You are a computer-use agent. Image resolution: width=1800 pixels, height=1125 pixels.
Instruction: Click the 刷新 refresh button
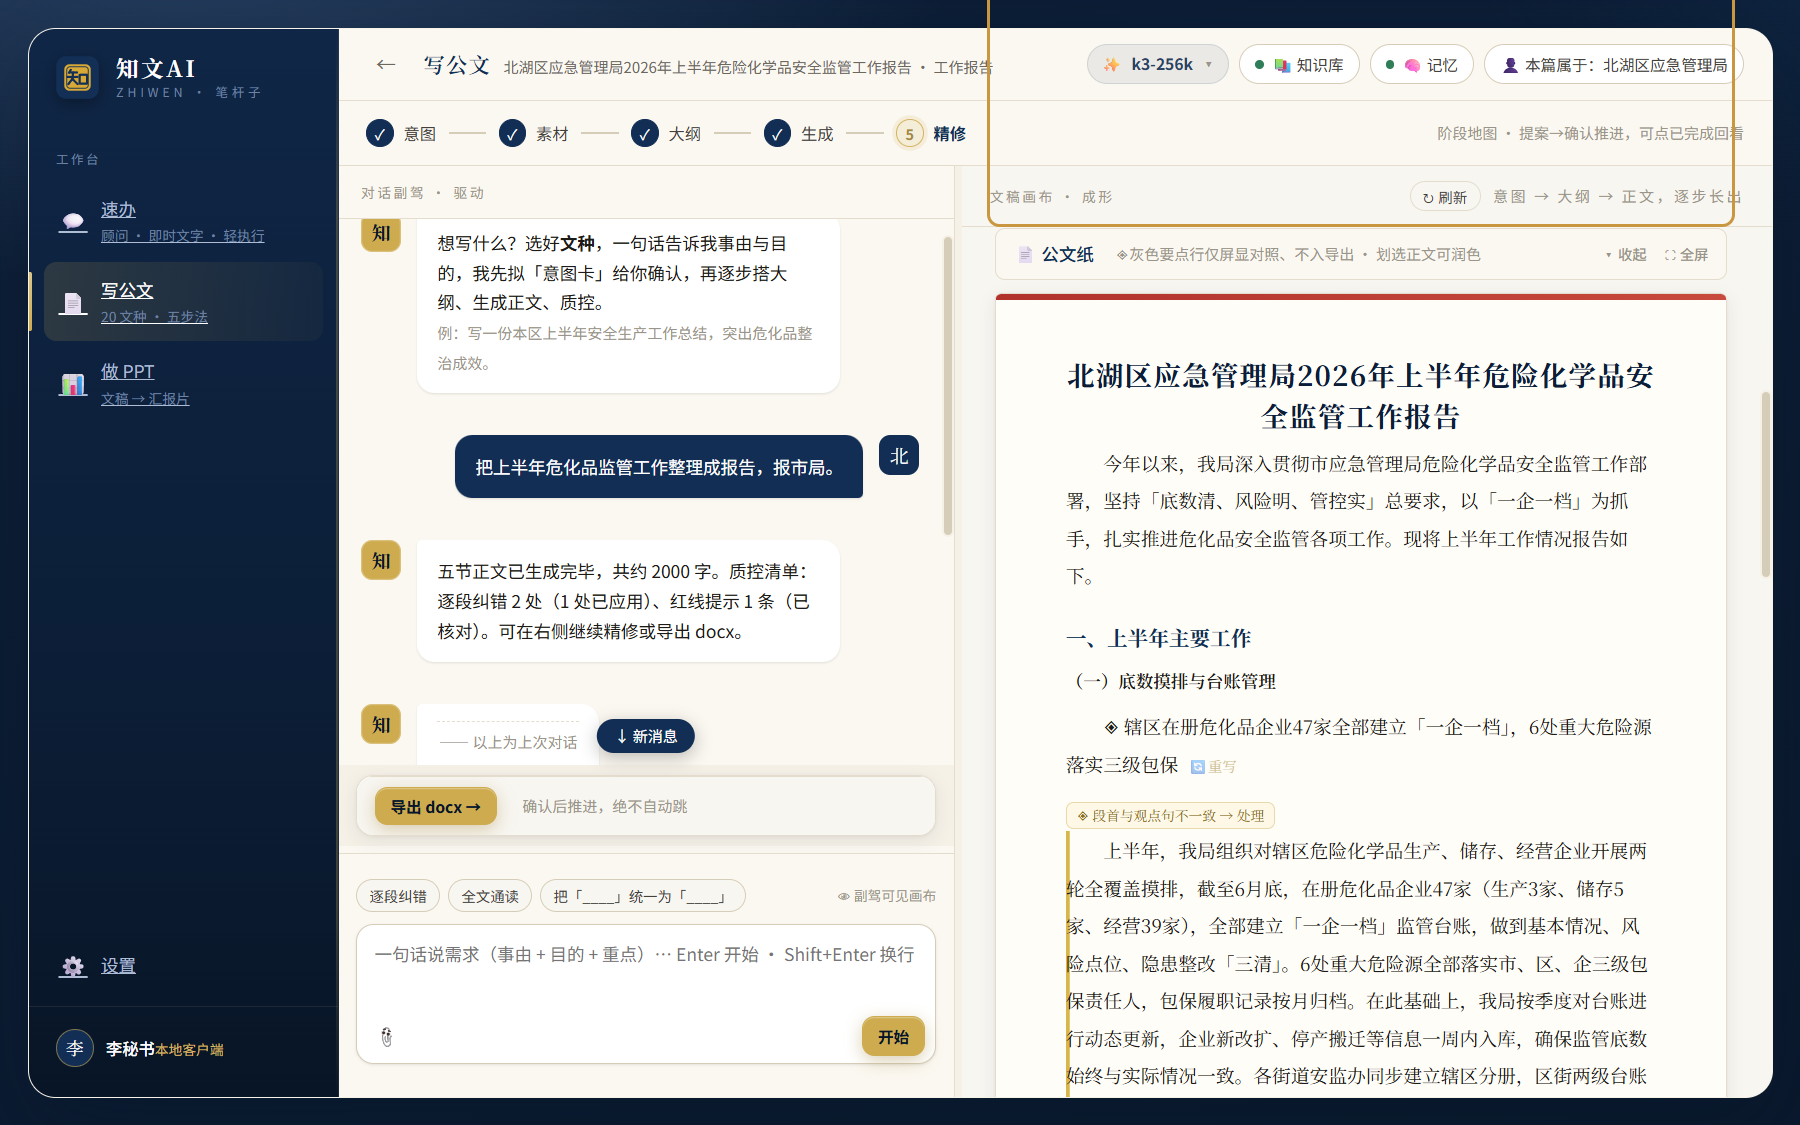tap(1445, 197)
